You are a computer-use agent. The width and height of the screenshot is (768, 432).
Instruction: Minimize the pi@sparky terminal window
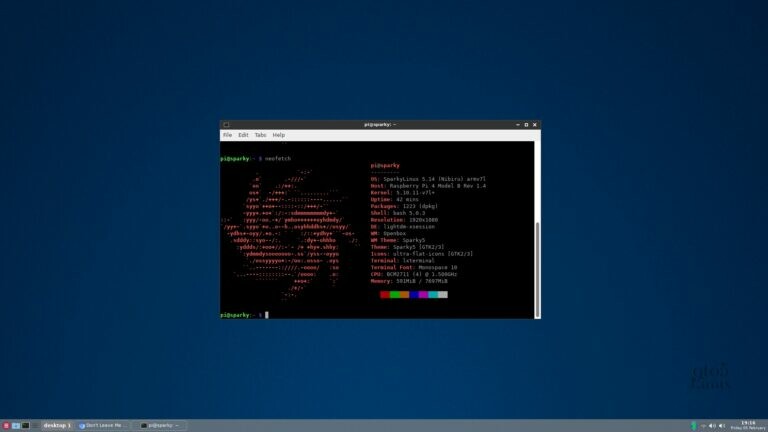[518, 125]
